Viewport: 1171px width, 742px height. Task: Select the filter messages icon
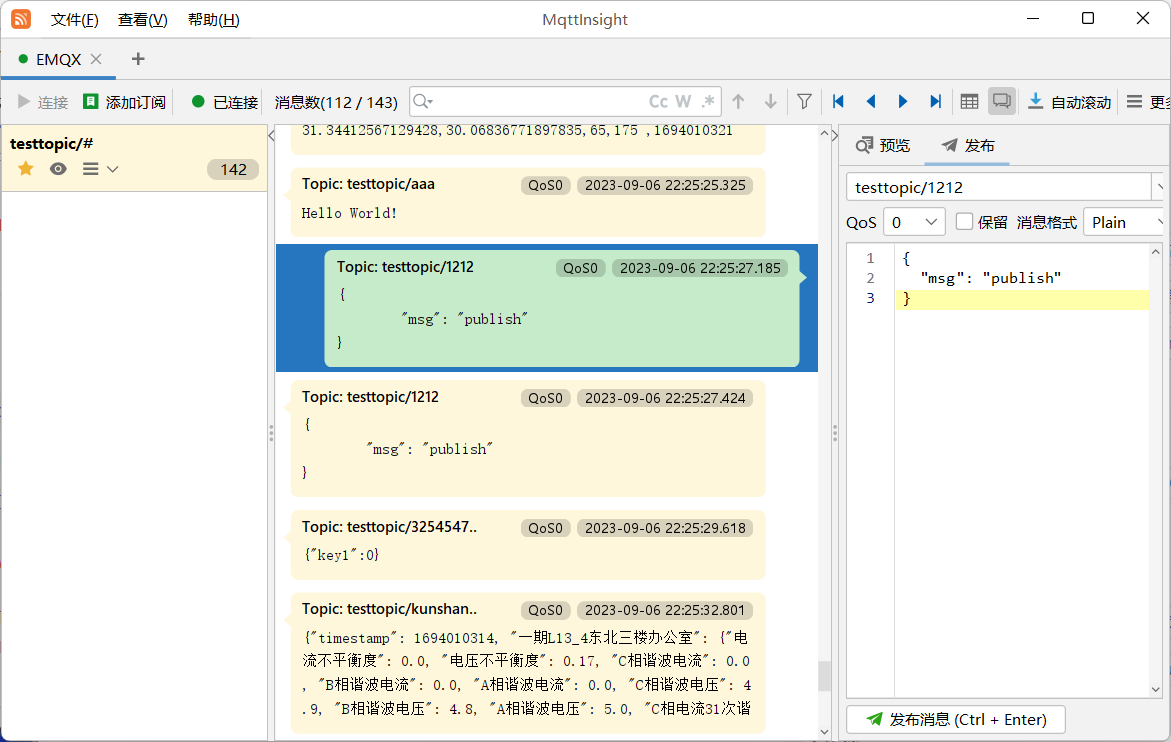click(x=804, y=101)
